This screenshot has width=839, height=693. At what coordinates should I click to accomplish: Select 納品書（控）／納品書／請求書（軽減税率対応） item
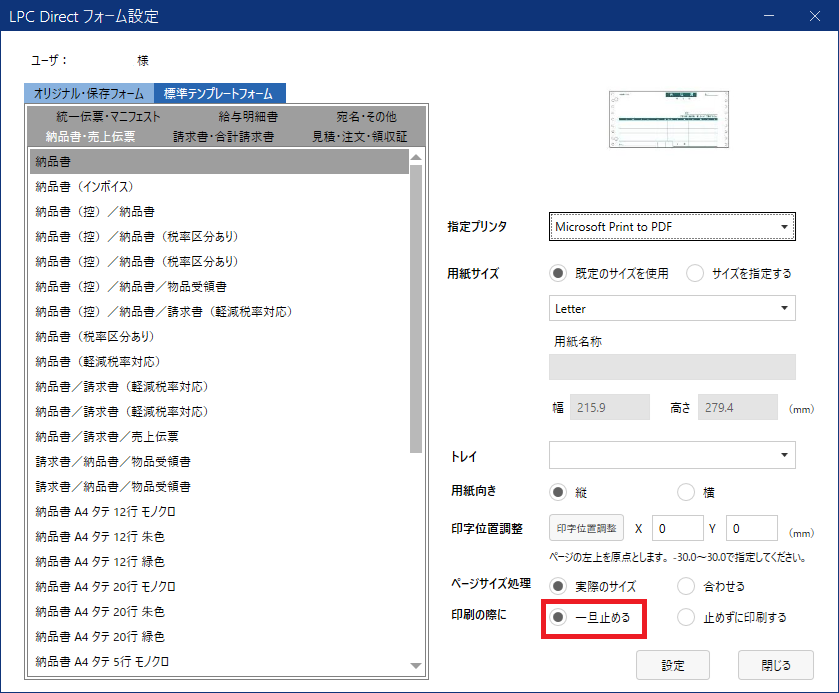[219, 311]
